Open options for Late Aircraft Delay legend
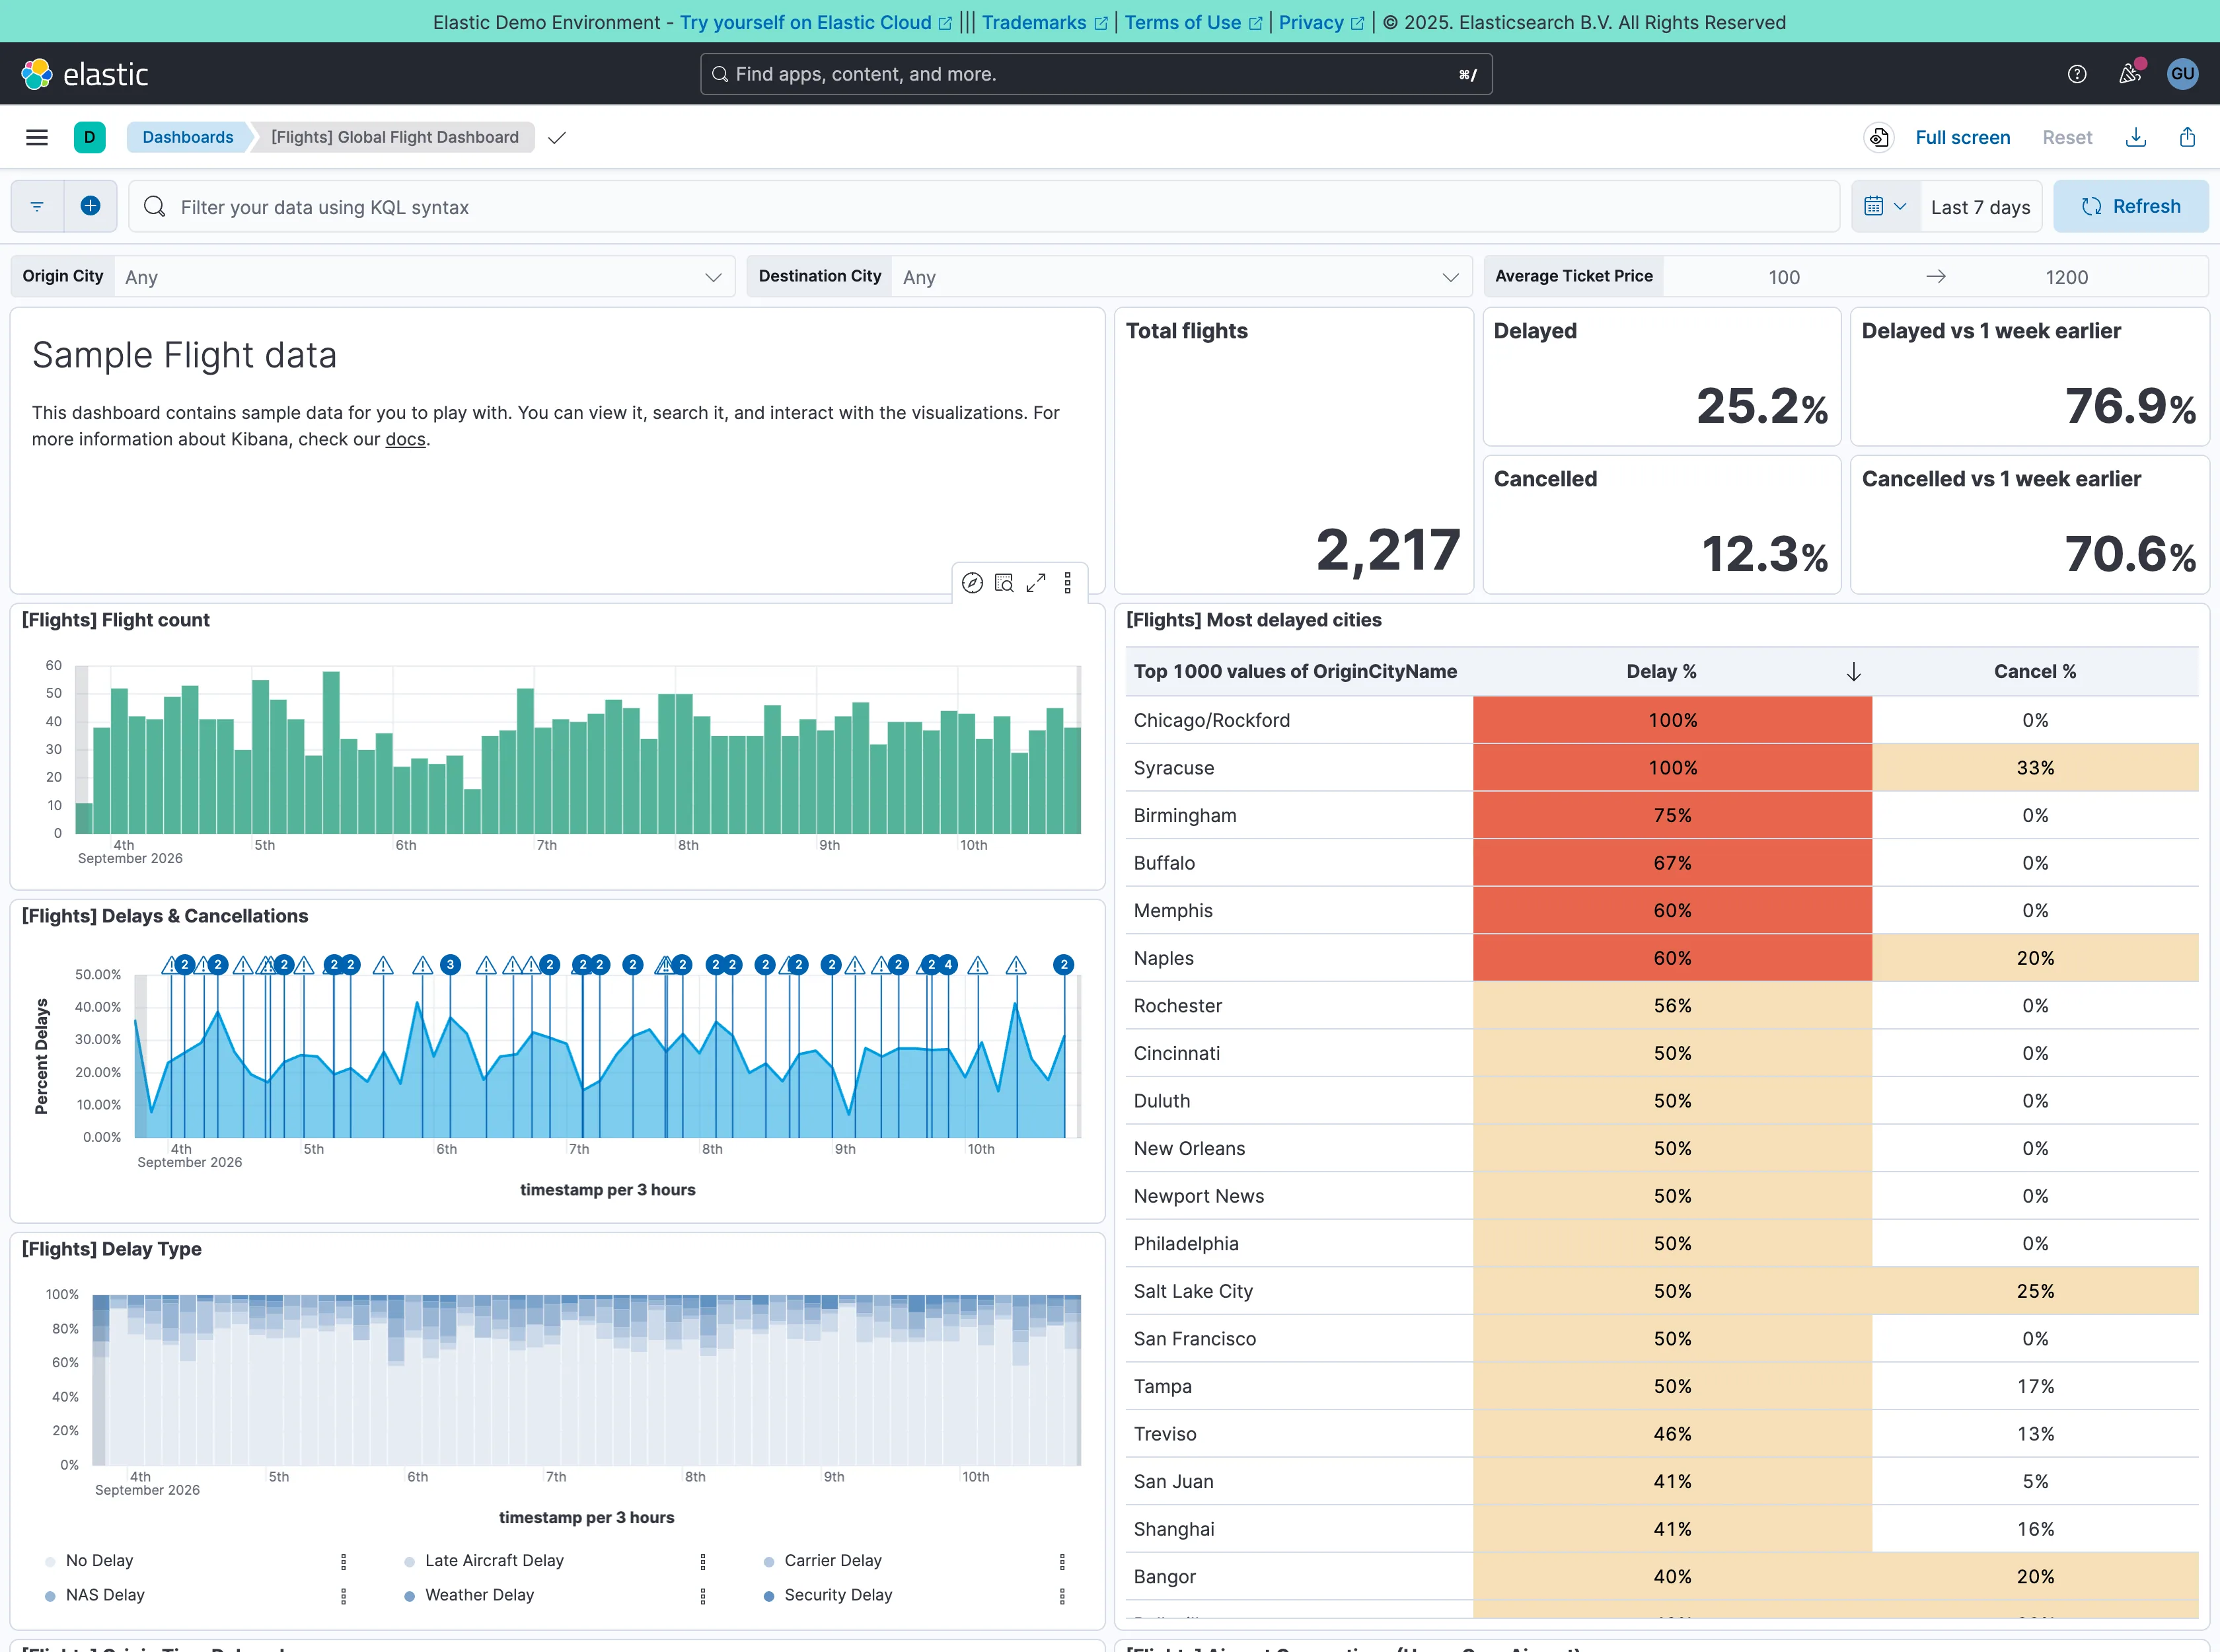Screen dimensions: 2220x1652 (x=703, y=1561)
